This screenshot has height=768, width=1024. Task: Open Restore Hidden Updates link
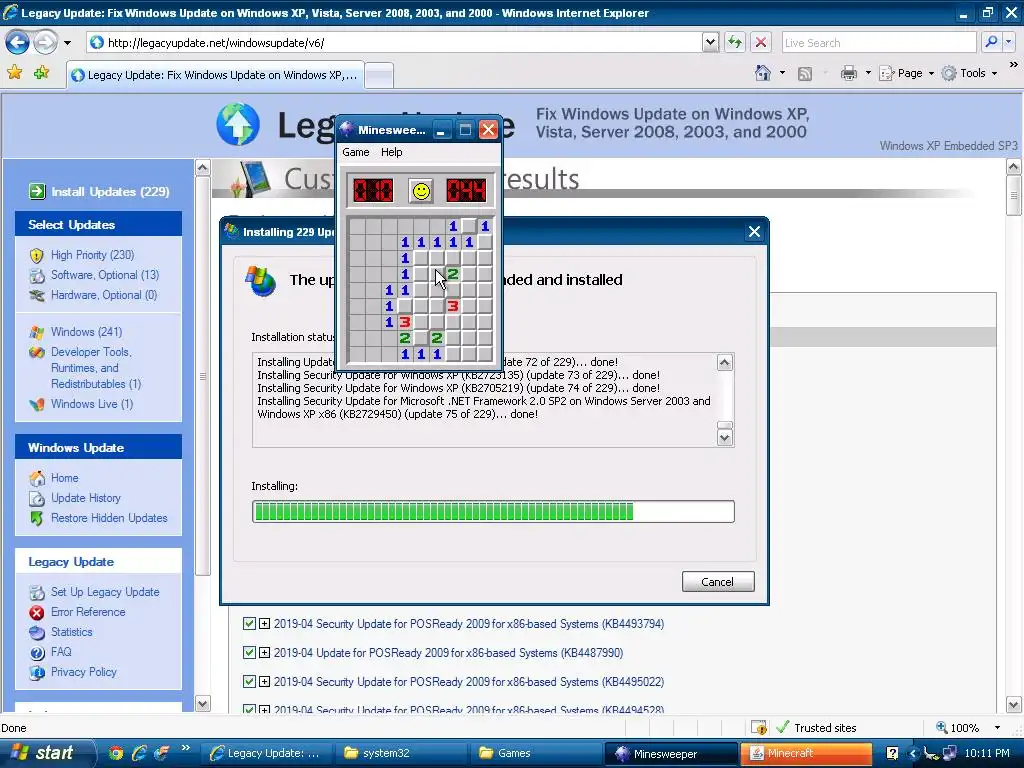(x=109, y=518)
